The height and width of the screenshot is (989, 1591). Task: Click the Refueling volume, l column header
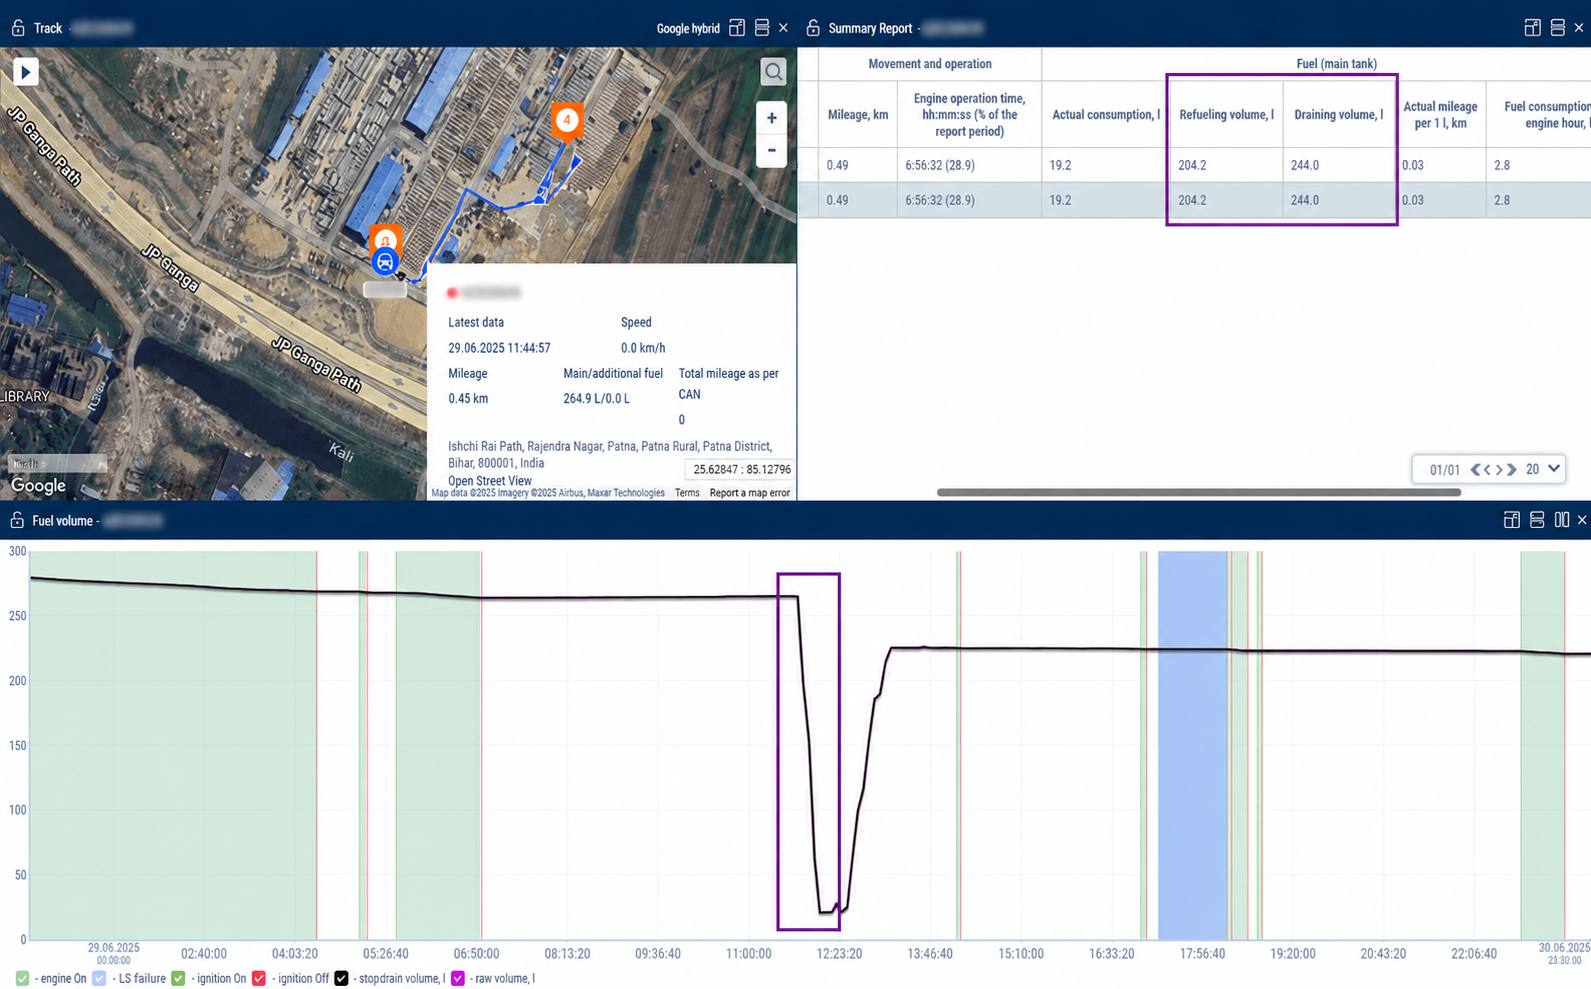click(x=1226, y=115)
